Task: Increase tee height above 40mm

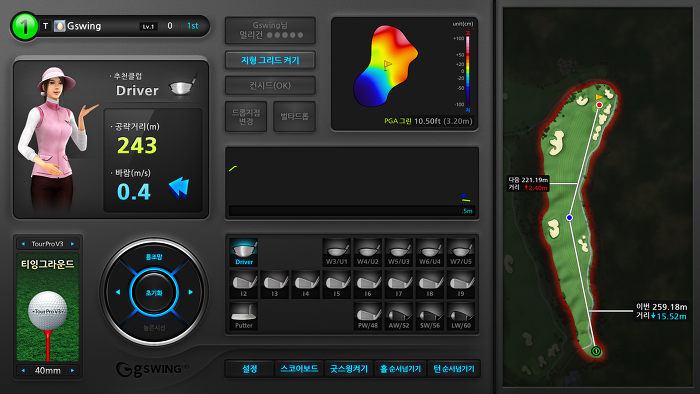Action: 72,370
